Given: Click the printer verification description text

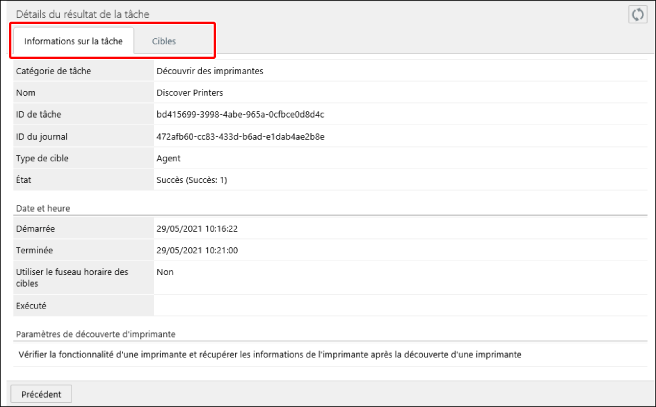Looking at the screenshot, I should [270, 354].
